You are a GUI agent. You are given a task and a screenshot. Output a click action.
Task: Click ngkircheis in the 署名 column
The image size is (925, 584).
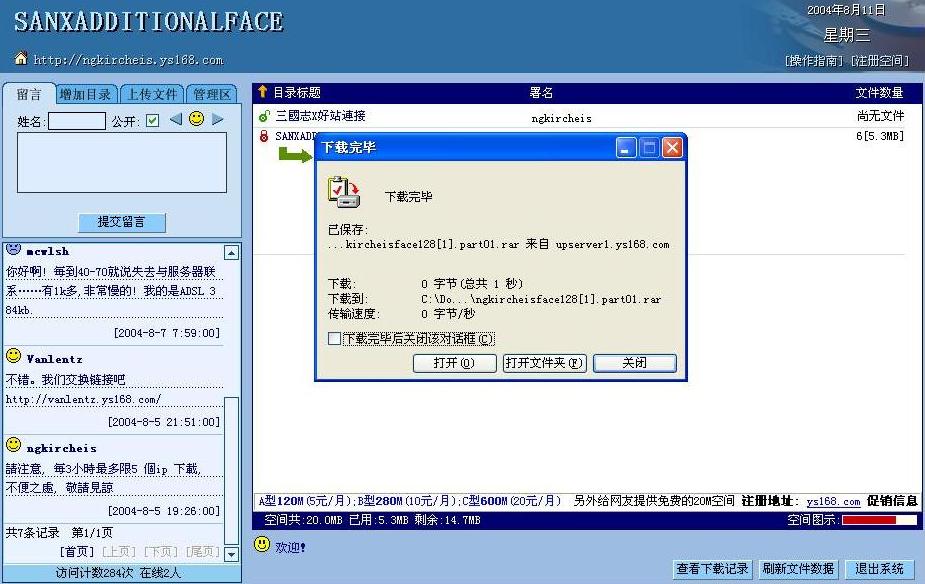click(561, 118)
